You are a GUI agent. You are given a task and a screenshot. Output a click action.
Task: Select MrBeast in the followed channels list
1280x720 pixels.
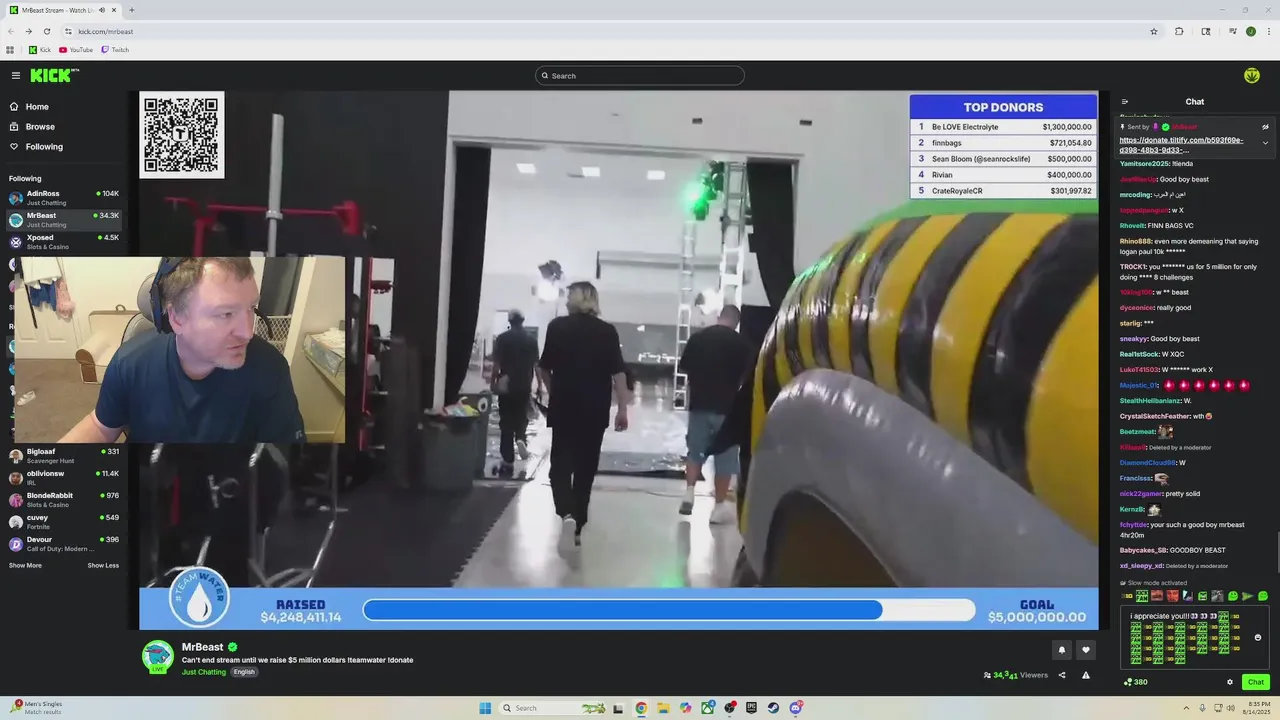pos(64,219)
